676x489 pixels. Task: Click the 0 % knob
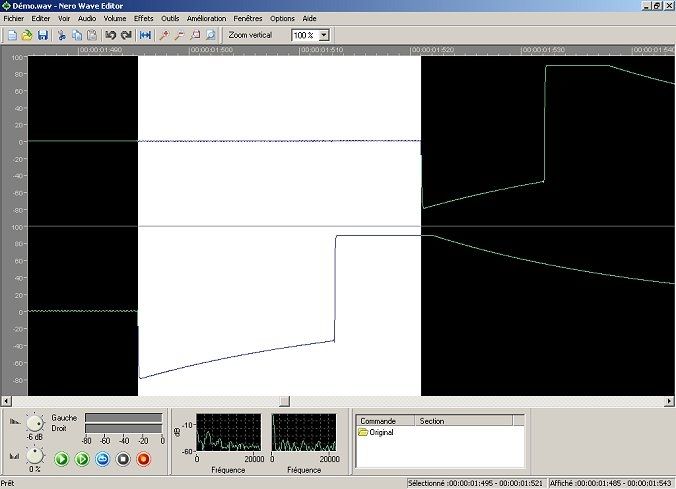pos(35,455)
